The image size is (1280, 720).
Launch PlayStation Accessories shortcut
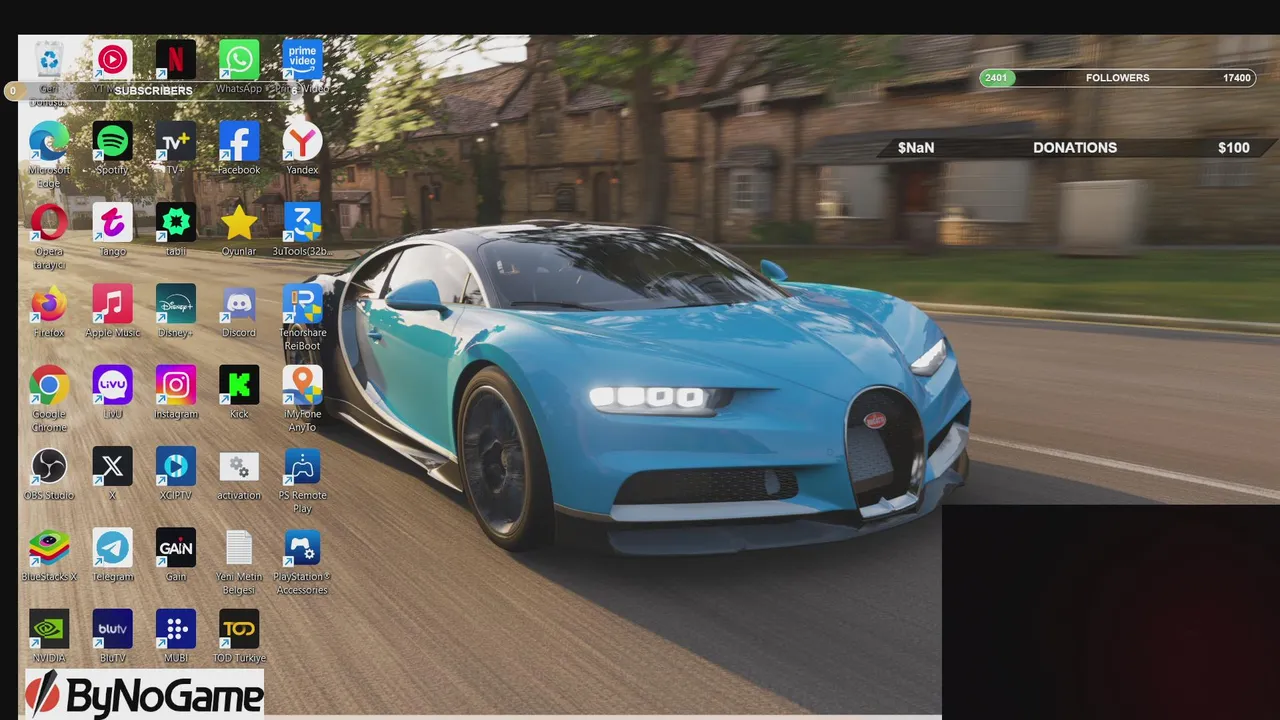302,547
